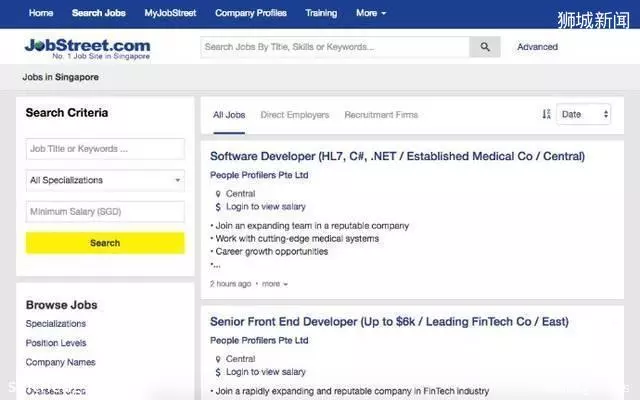640x400 pixels.
Task: Click the 'Search Criteria' heading
Action: (67, 113)
